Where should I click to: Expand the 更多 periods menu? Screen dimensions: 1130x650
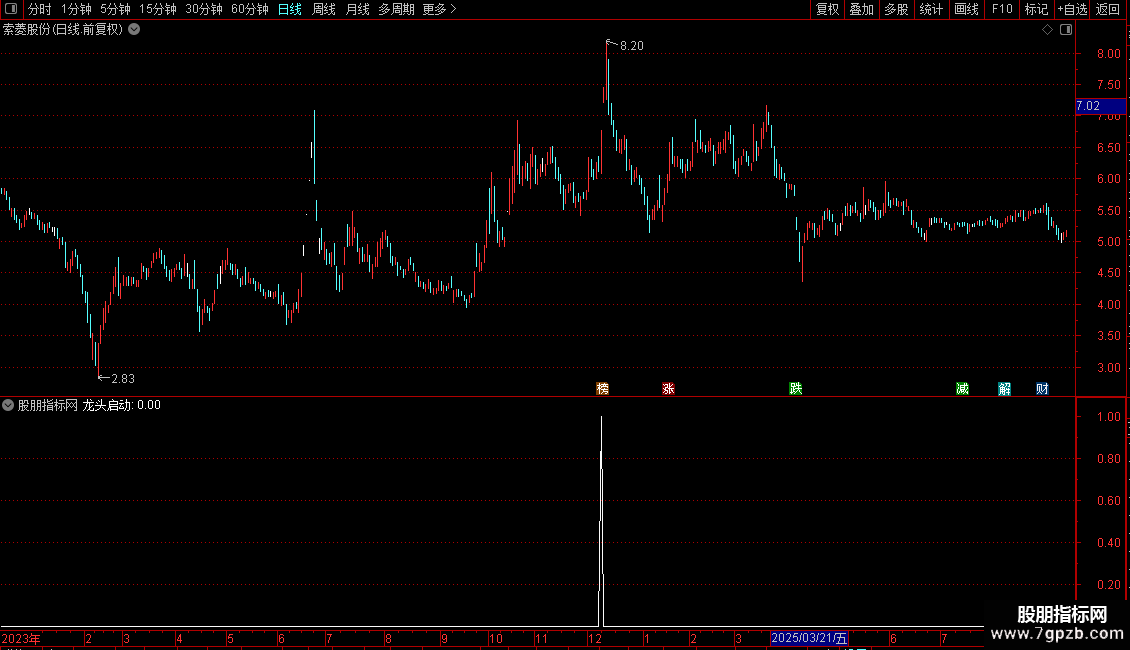click(x=440, y=9)
